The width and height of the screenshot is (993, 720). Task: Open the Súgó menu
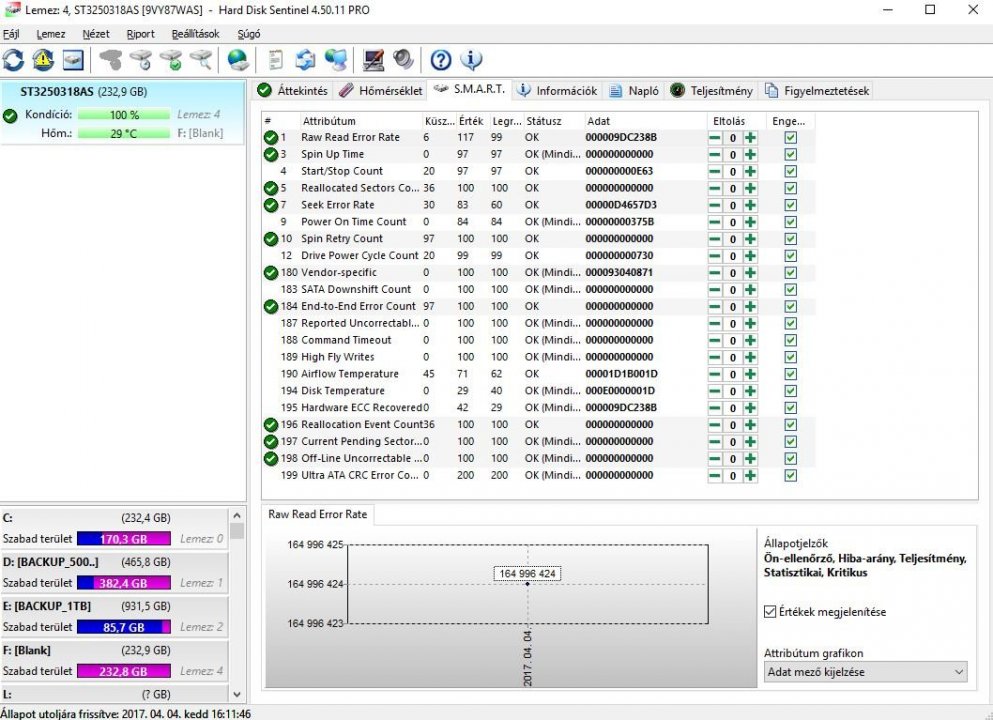tap(249, 34)
